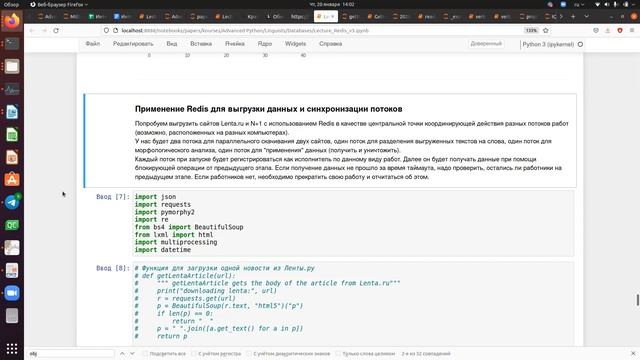Launch Qt Creator from the dock
The height and width of the screenshot is (360, 640).
12,225
